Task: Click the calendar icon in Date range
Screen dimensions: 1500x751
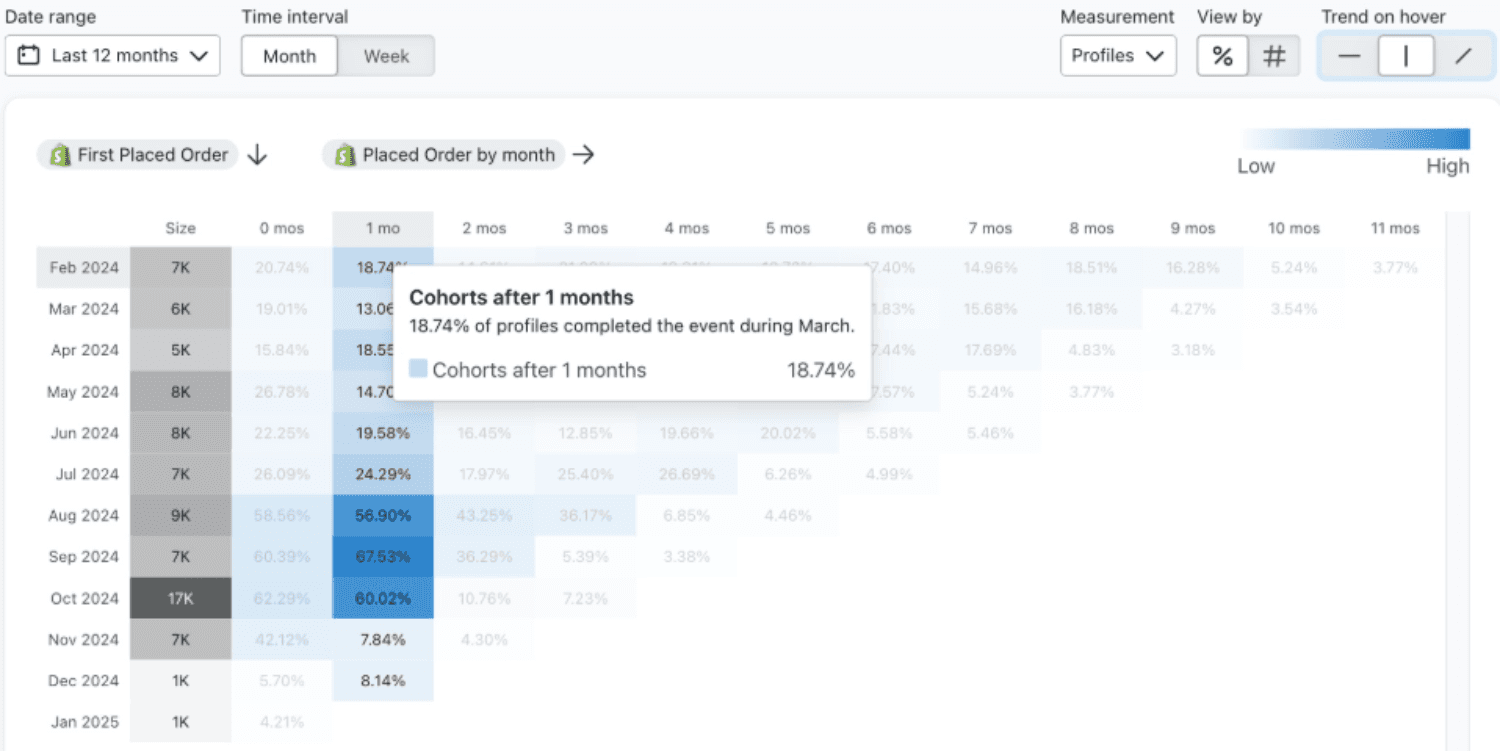Action: (28, 56)
